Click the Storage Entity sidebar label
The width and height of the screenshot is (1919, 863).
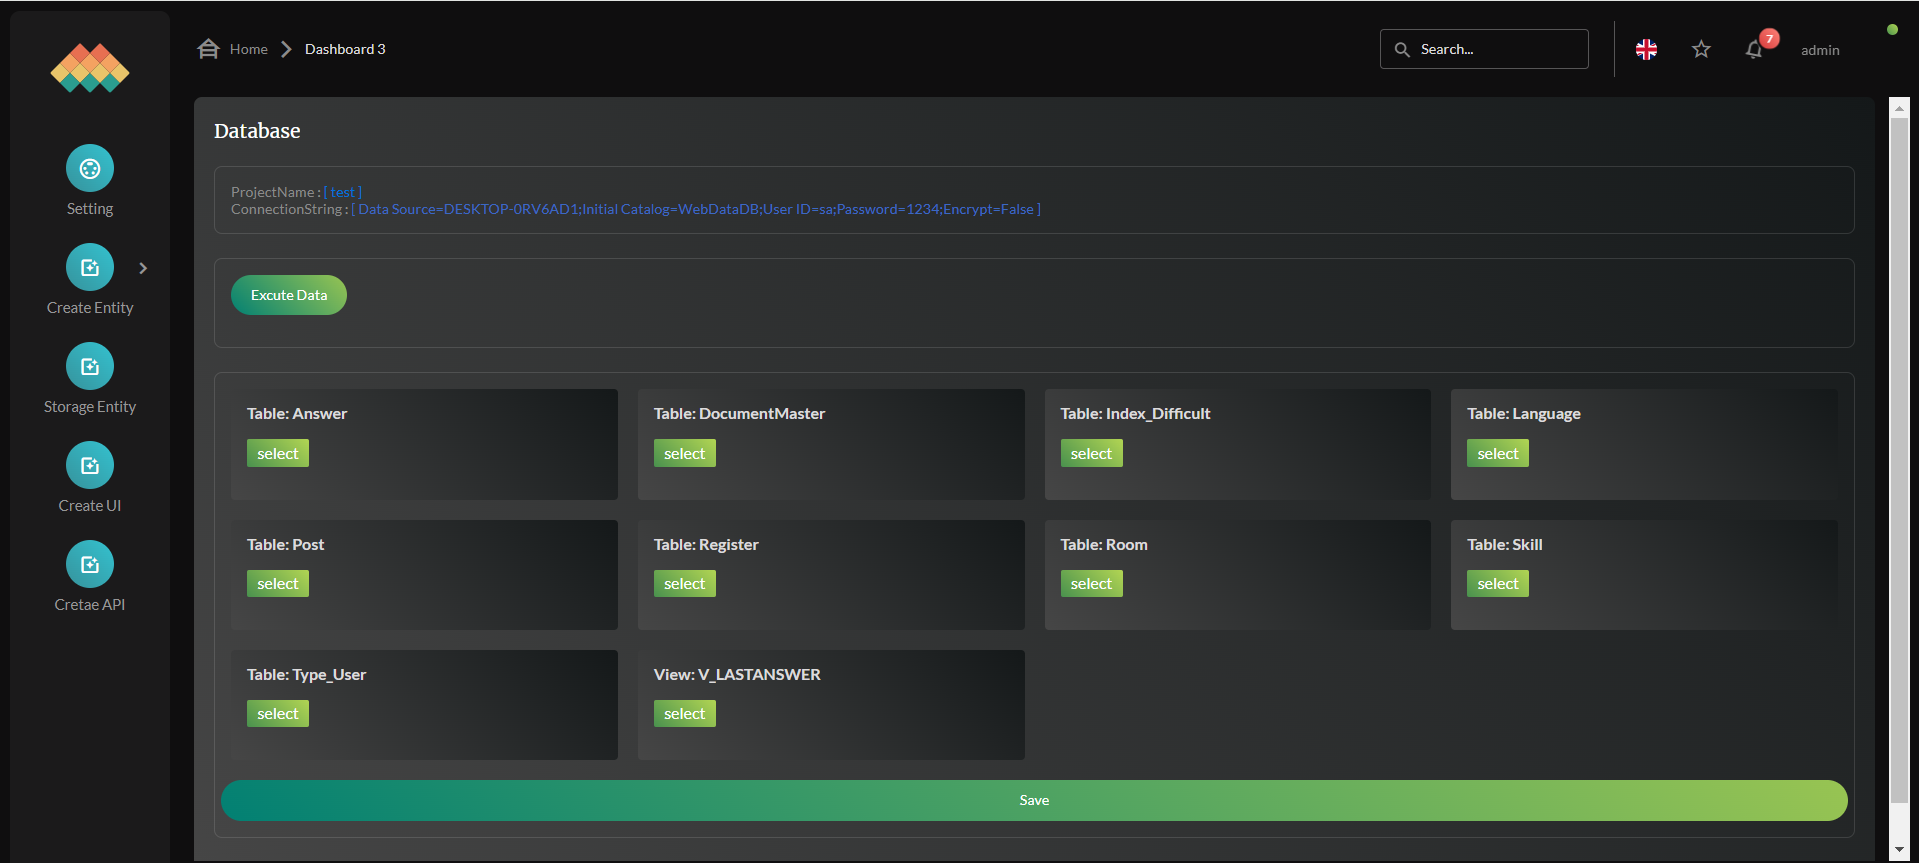90,406
